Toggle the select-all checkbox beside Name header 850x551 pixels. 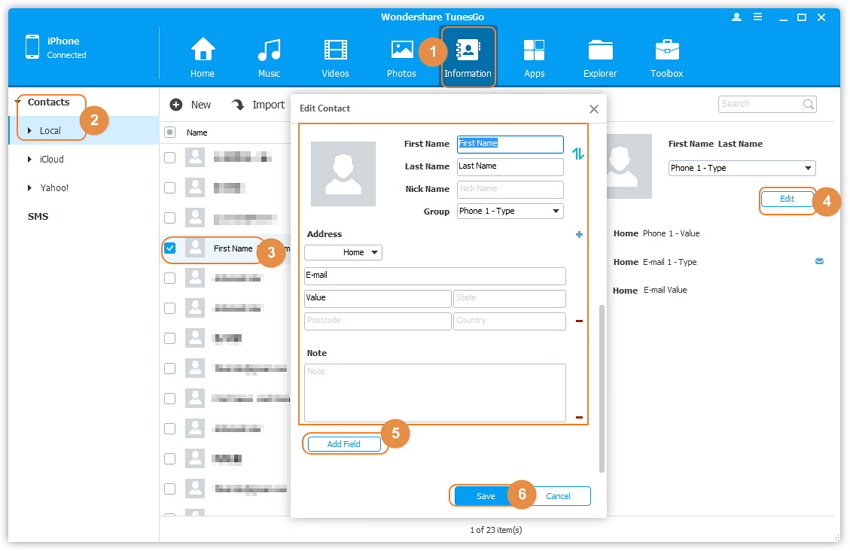tap(170, 132)
